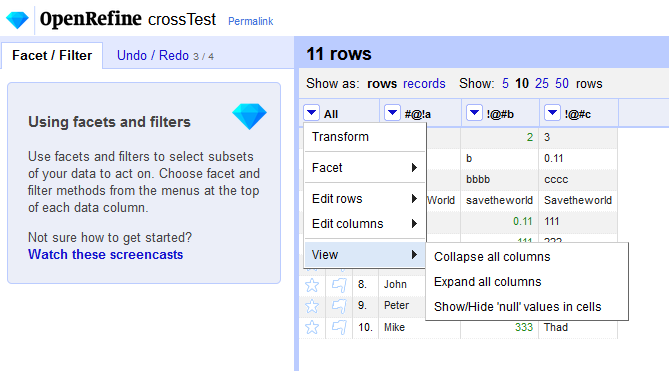Open the All column dropdown arrow

point(311,113)
